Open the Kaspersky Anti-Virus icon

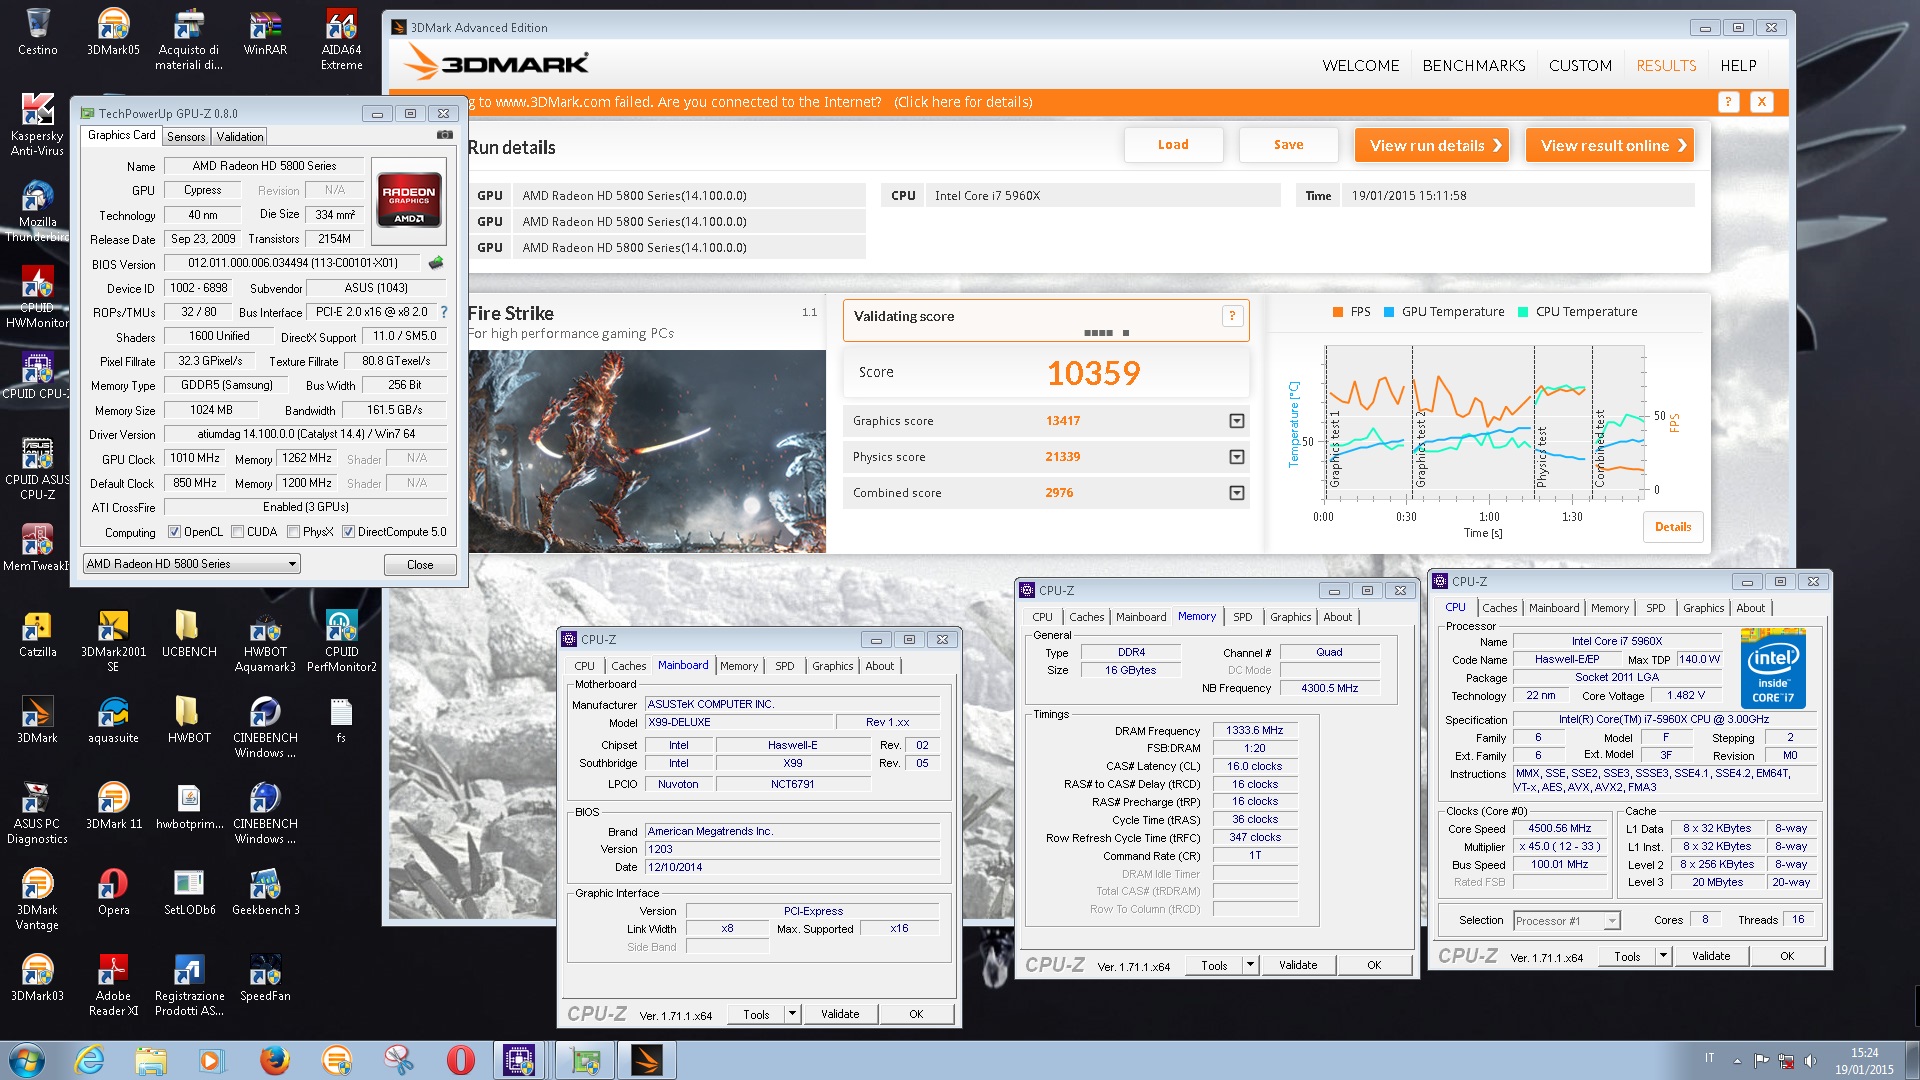(37, 124)
